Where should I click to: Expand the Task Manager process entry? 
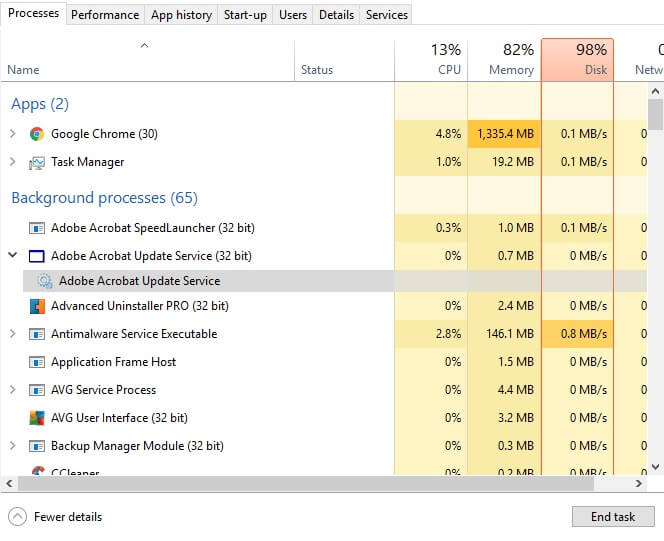13,162
